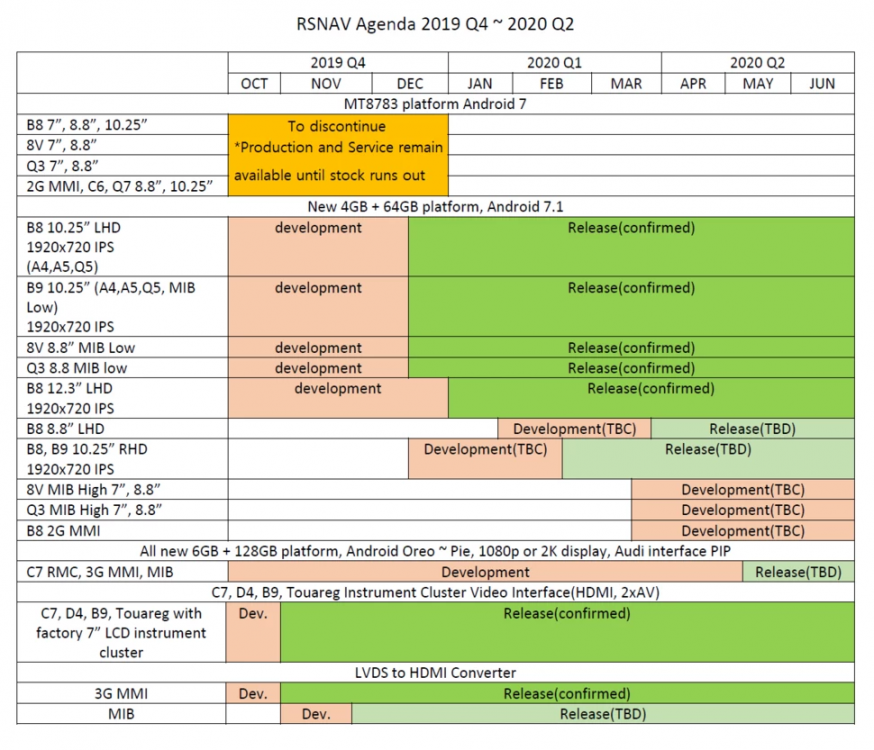Viewport: 874px width, 750px height.
Task: Click Development(TBC) in B8 2G MMI row
Action: 743,530
